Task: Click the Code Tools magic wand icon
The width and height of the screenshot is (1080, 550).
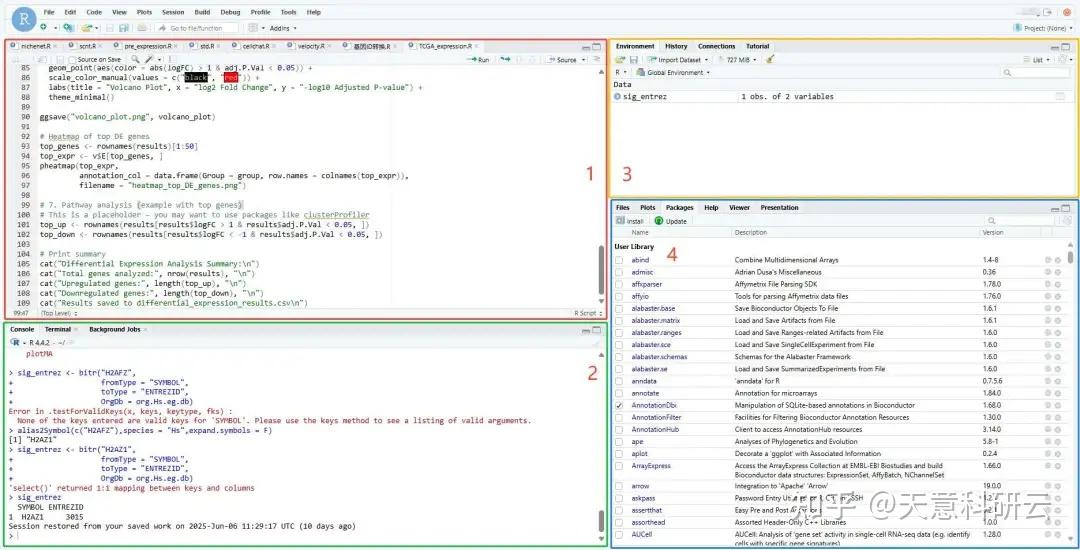Action: click(x=149, y=60)
